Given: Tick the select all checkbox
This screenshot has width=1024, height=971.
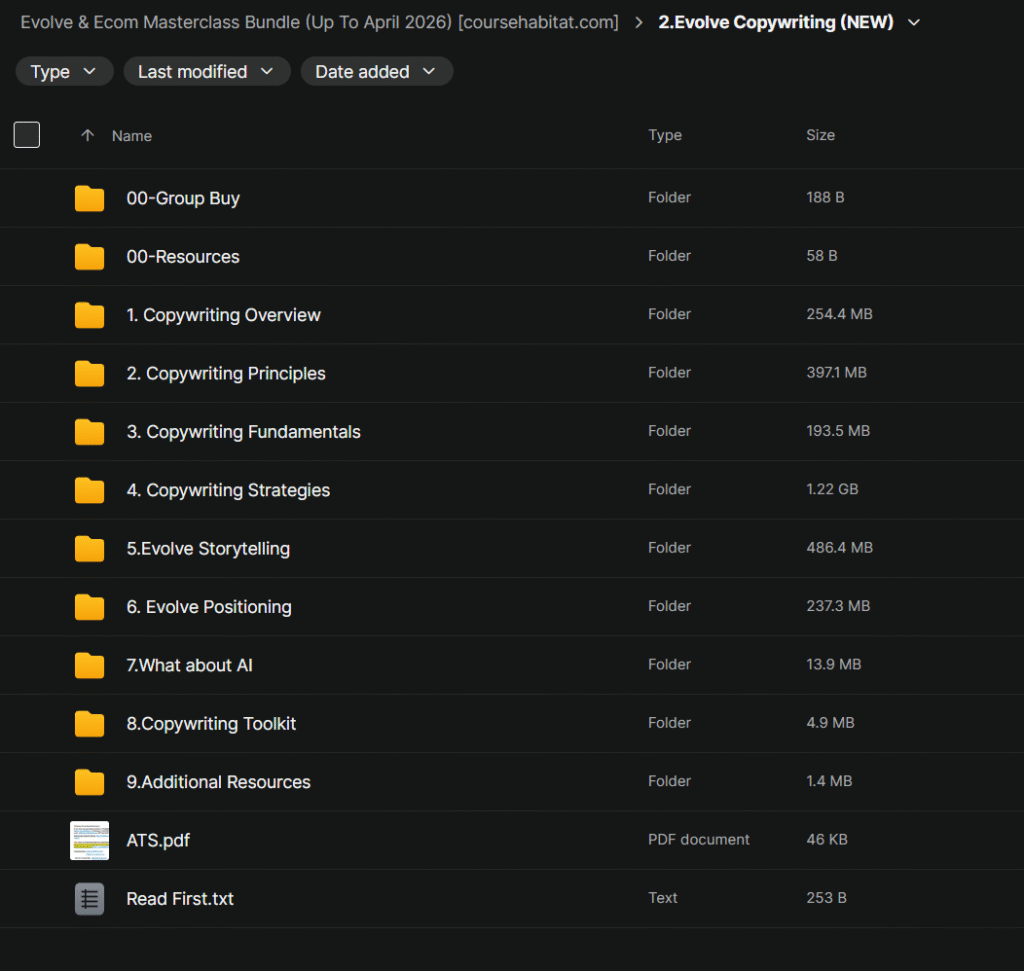Looking at the screenshot, I should (x=27, y=135).
